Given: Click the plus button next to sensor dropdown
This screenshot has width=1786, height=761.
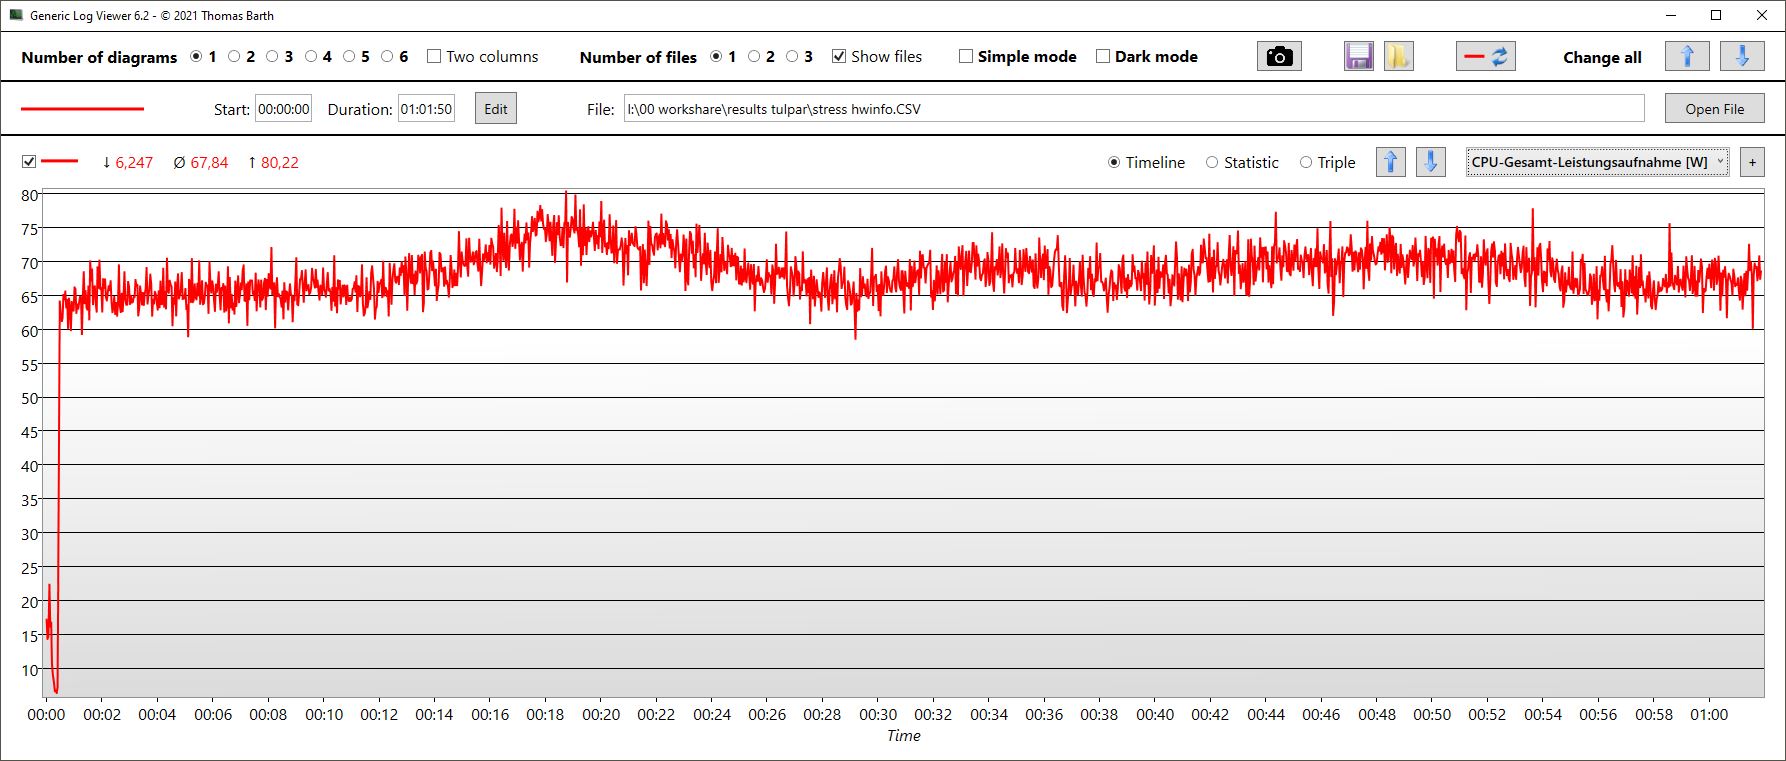Looking at the screenshot, I should tap(1752, 162).
